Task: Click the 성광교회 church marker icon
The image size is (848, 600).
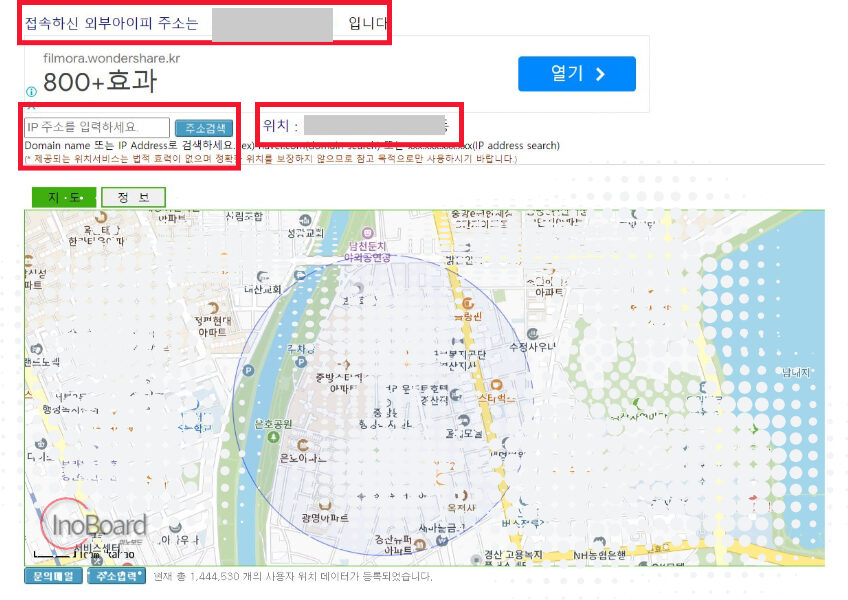Action: 305,220
